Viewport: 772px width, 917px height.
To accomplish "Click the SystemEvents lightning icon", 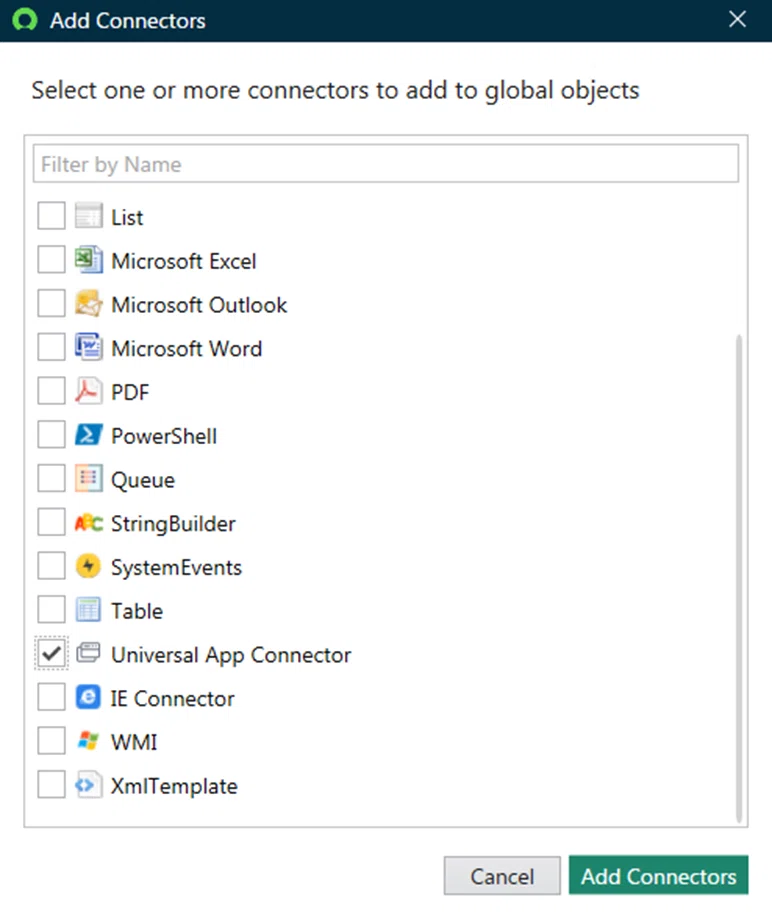I will [89, 566].
